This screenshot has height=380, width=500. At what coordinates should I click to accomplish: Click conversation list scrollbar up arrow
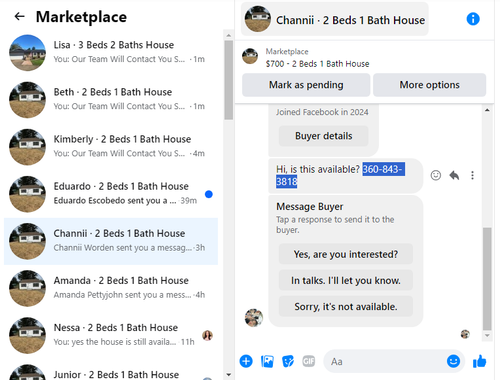click(x=229, y=35)
